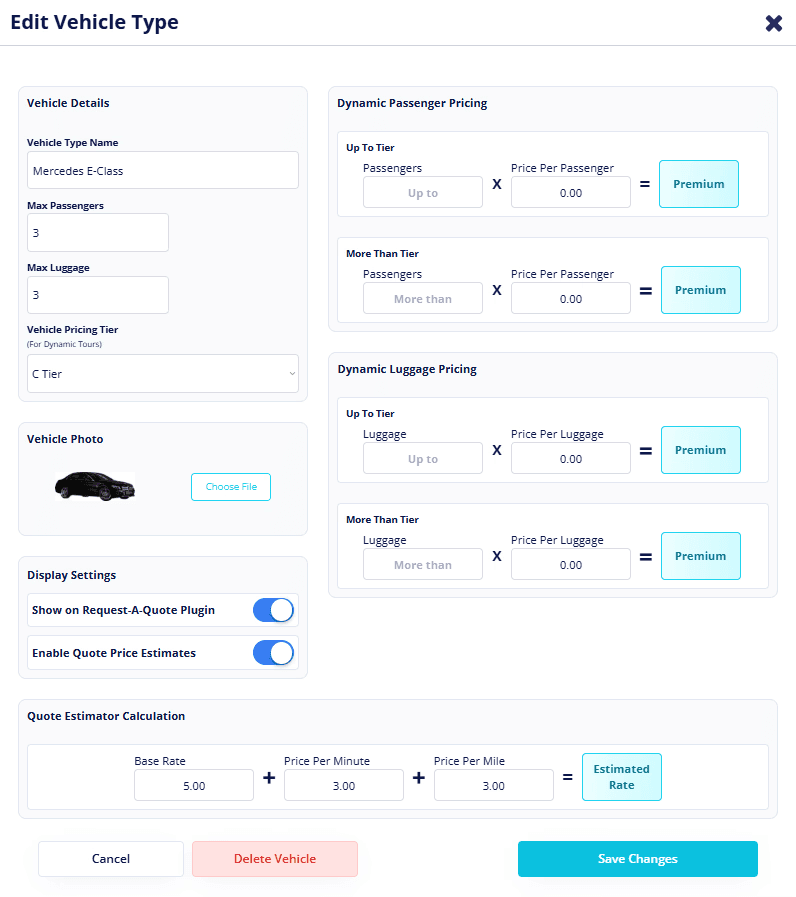
Task: Click the Estimated Rate badge
Action: tap(621, 777)
